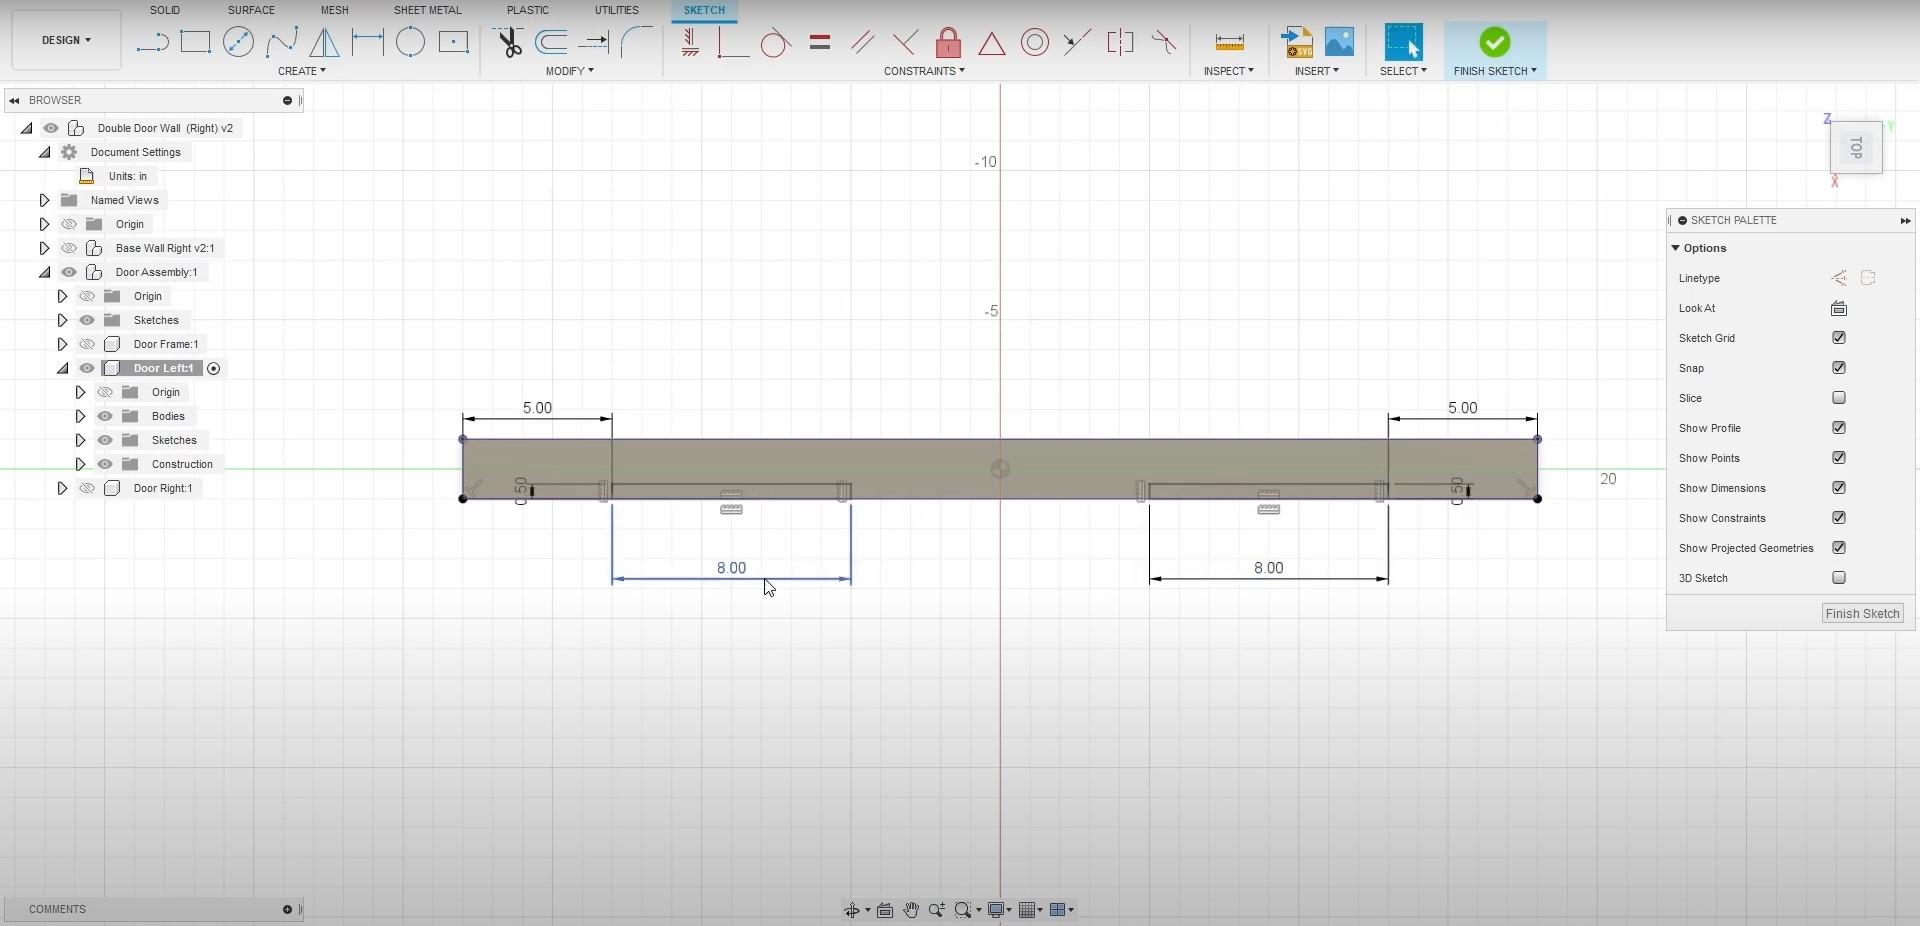Select the Mirror sketch tool
This screenshot has width=1920, height=926.
(x=324, y=42)
